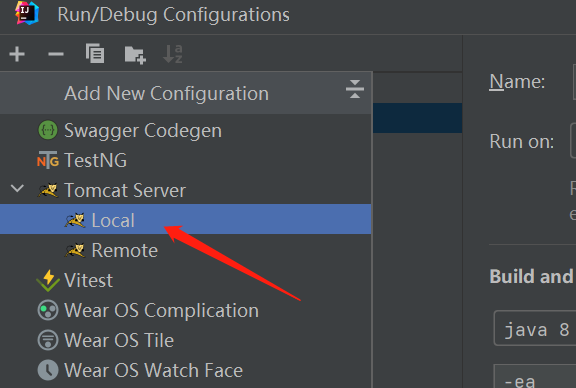
Task: Collapse the Tomcat Server tree node chevron
Action: 17,188
